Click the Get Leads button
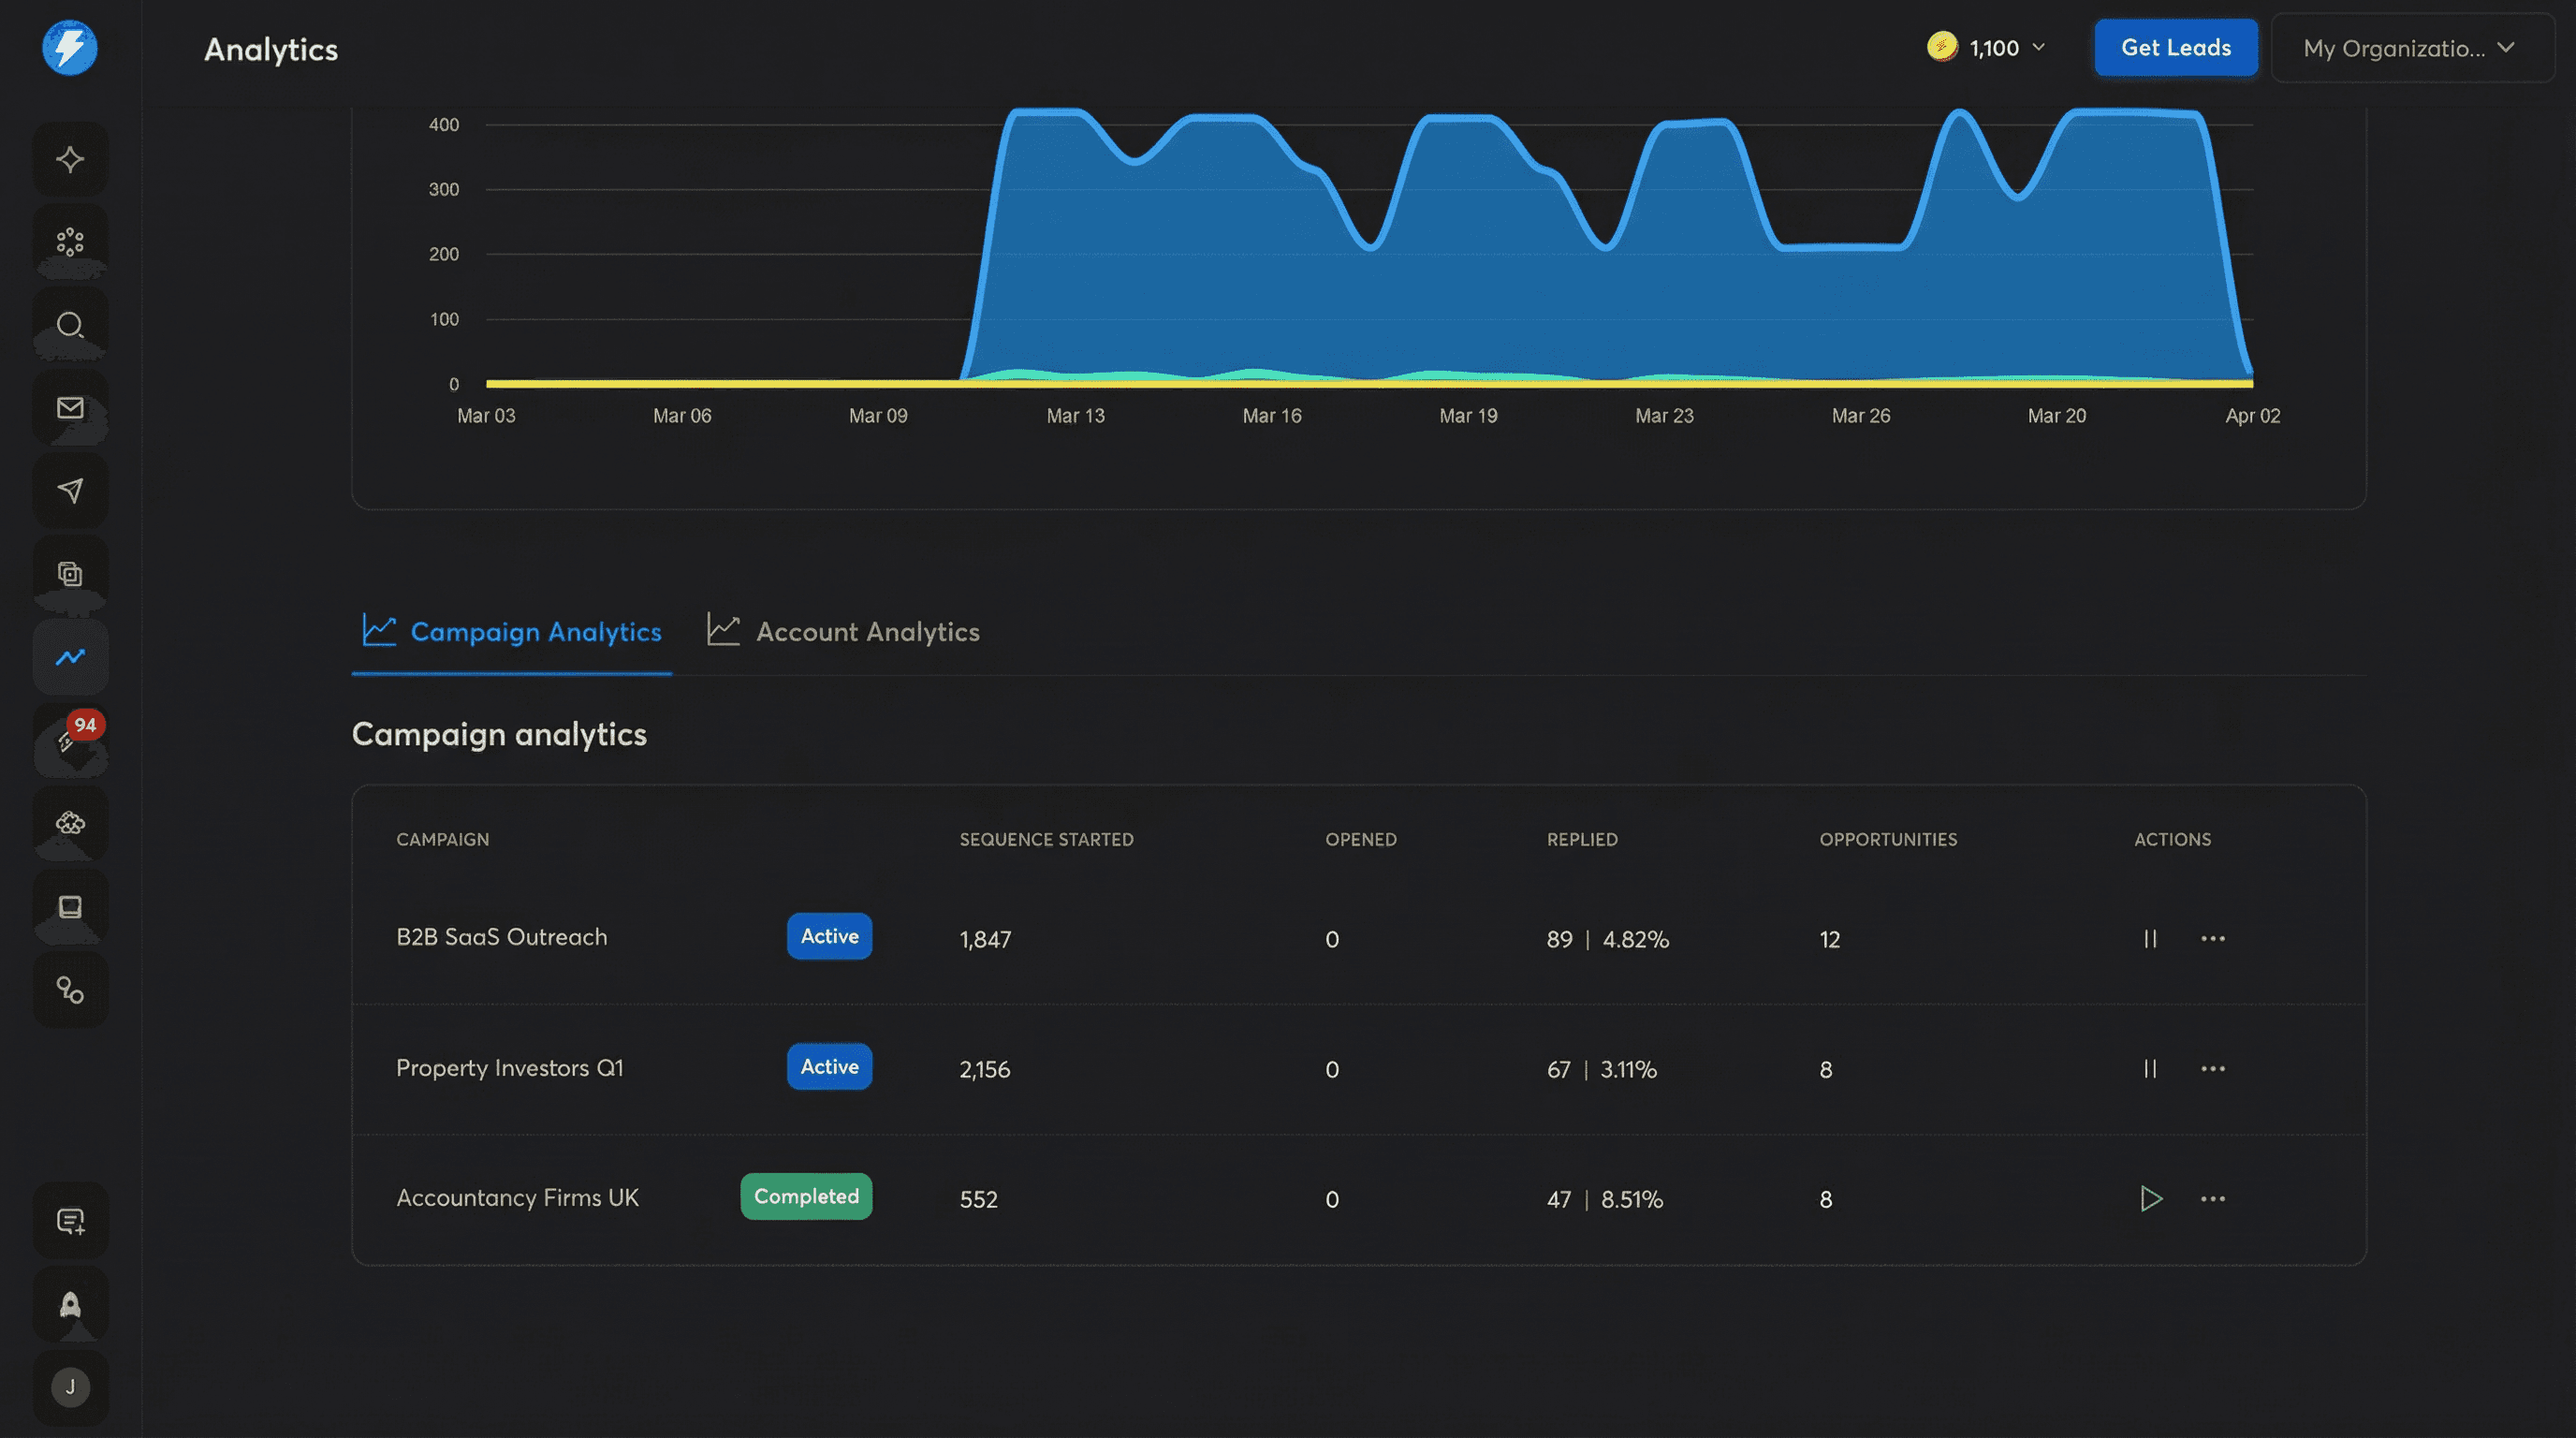Viewport: 2576px width, 1438px height. click(2175, 48)
